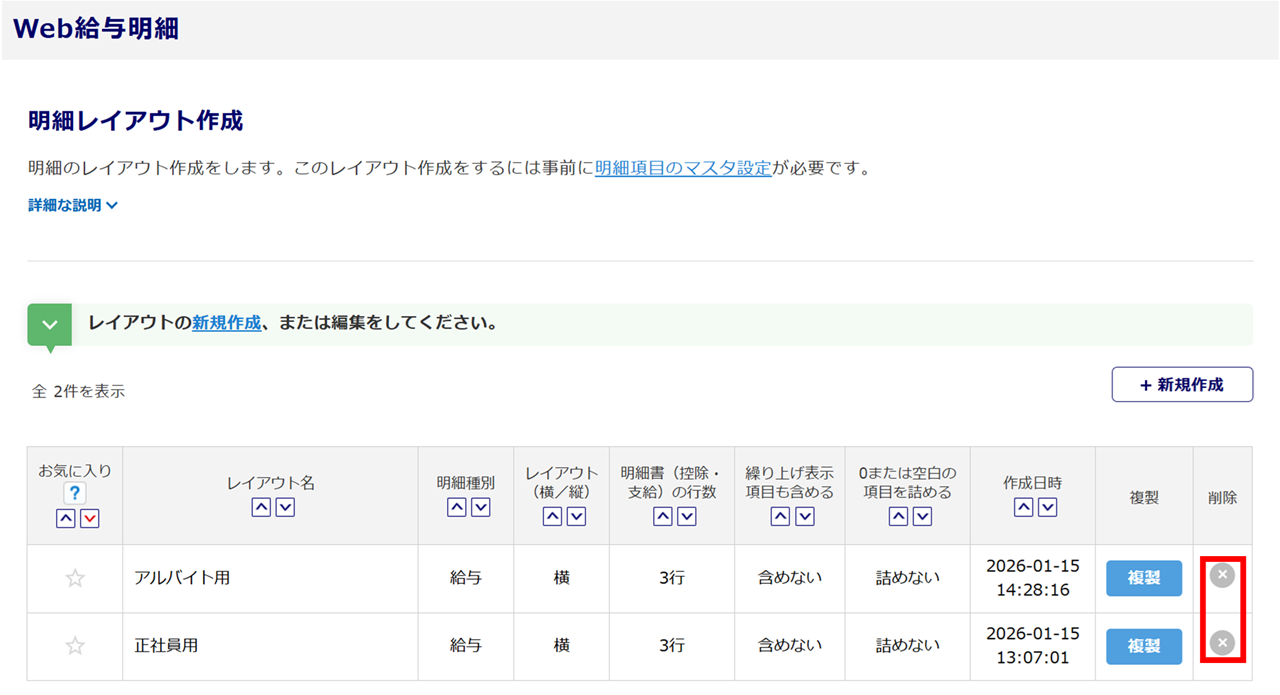The width and height of the screenshot is (1280, 695).
Task: Delete the アルバイト用 layout row
Action: [x=1222, y=575]
